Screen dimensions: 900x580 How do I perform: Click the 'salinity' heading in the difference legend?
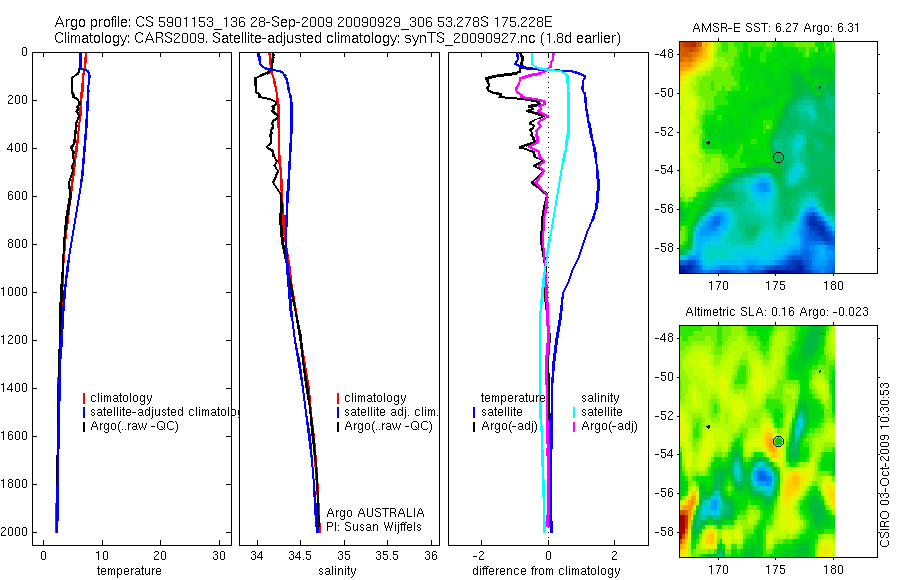(x=600, y=398)
